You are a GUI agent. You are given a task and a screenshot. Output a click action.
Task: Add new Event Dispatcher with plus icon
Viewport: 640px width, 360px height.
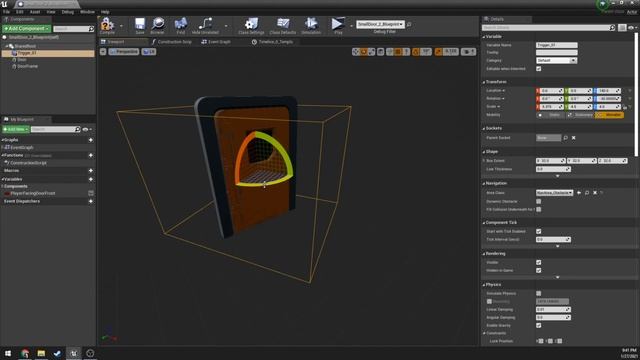[91, 201]
